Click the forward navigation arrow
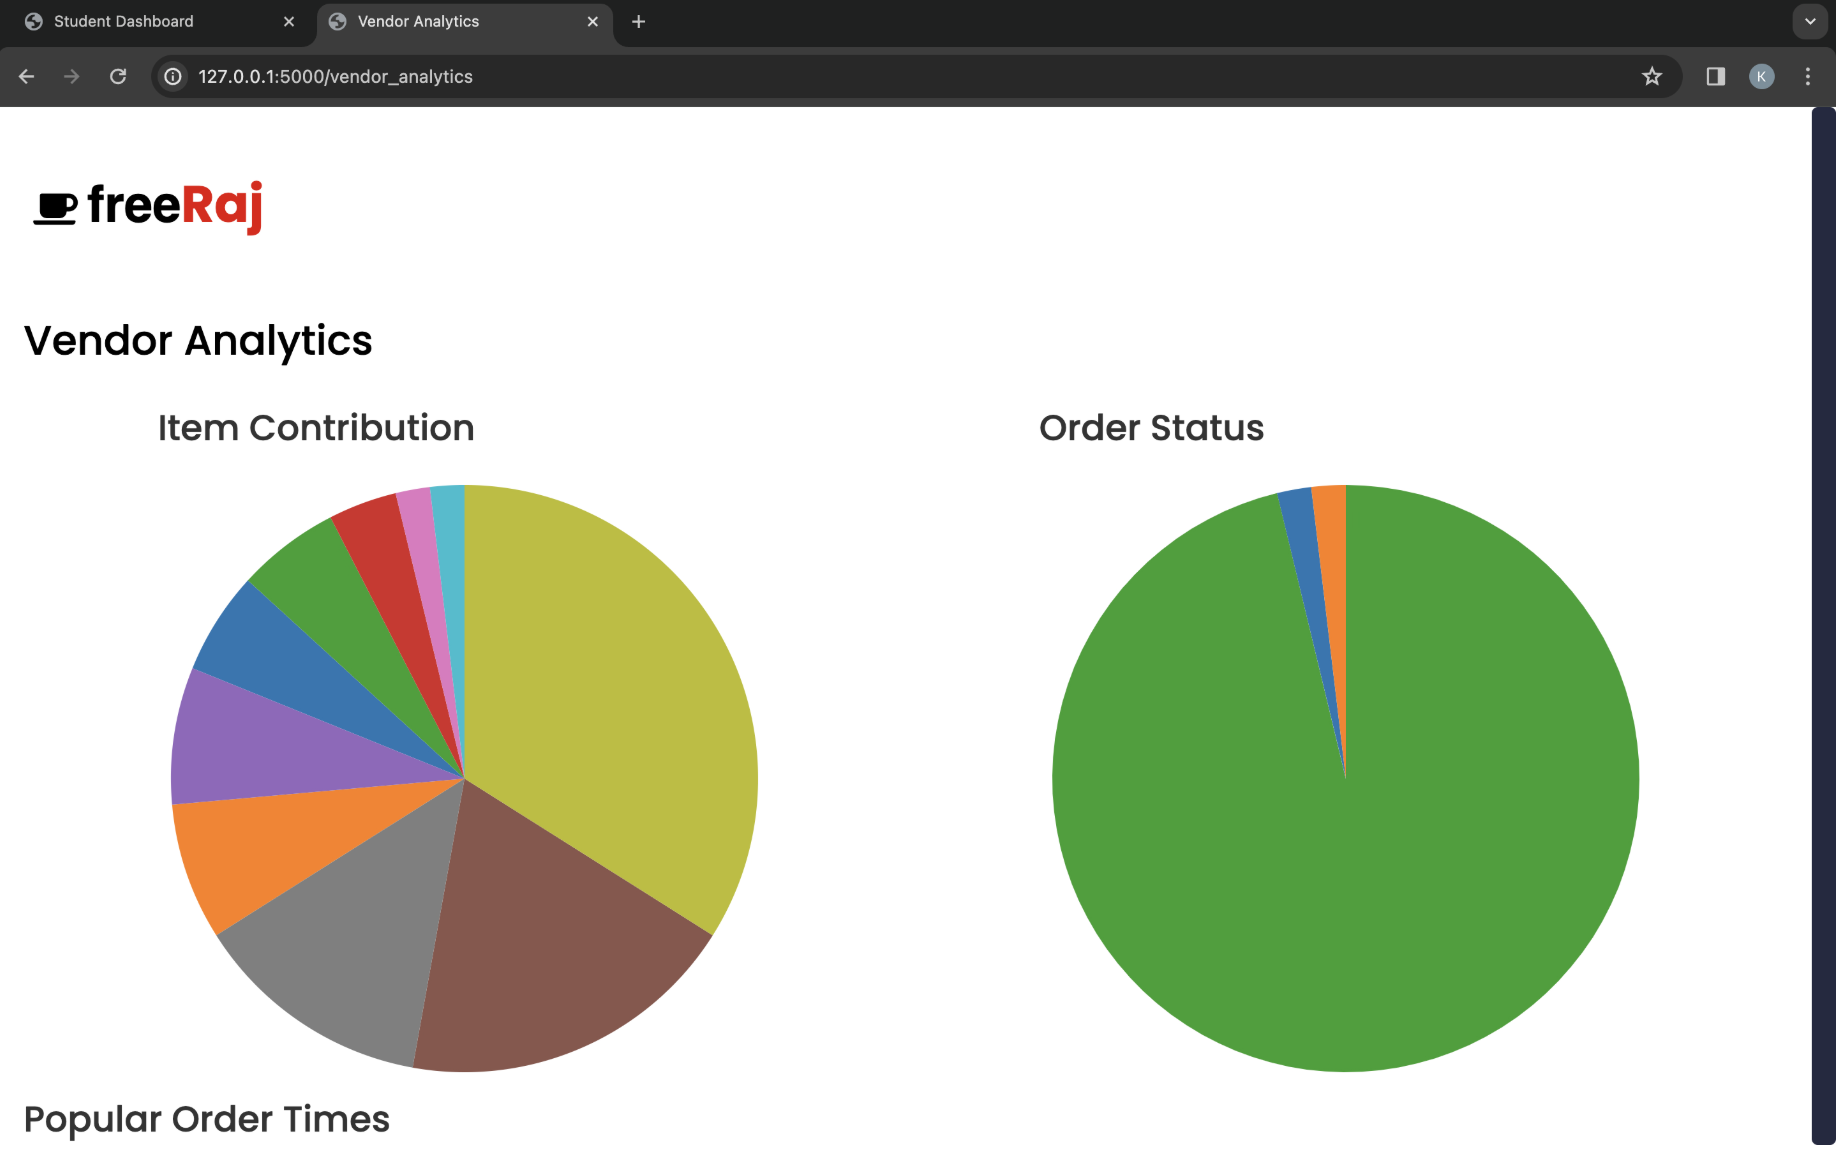This screenshot has width=1836, height=1176. (71, 76)
